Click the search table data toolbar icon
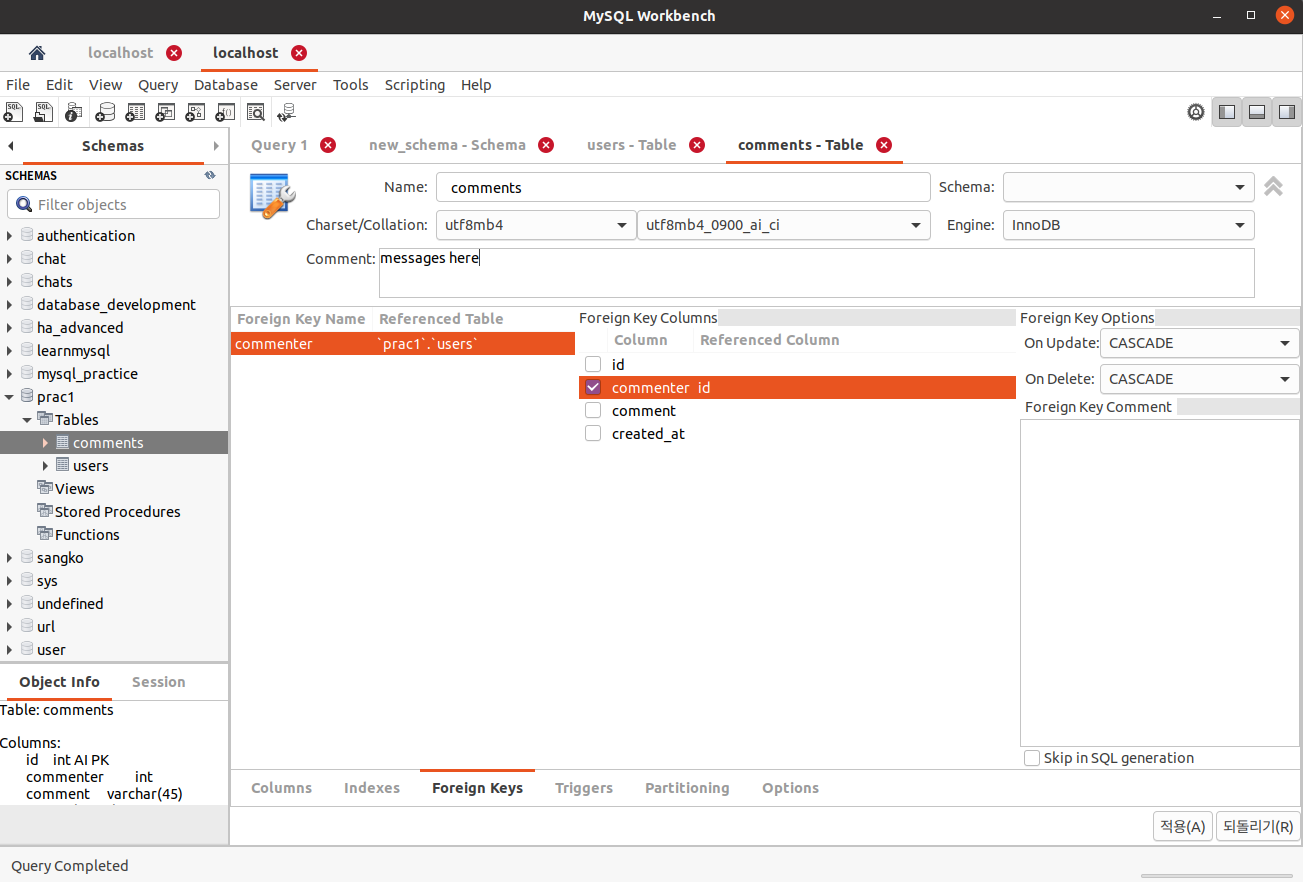Screen dimensions: 1303x882 pos(256,112)
